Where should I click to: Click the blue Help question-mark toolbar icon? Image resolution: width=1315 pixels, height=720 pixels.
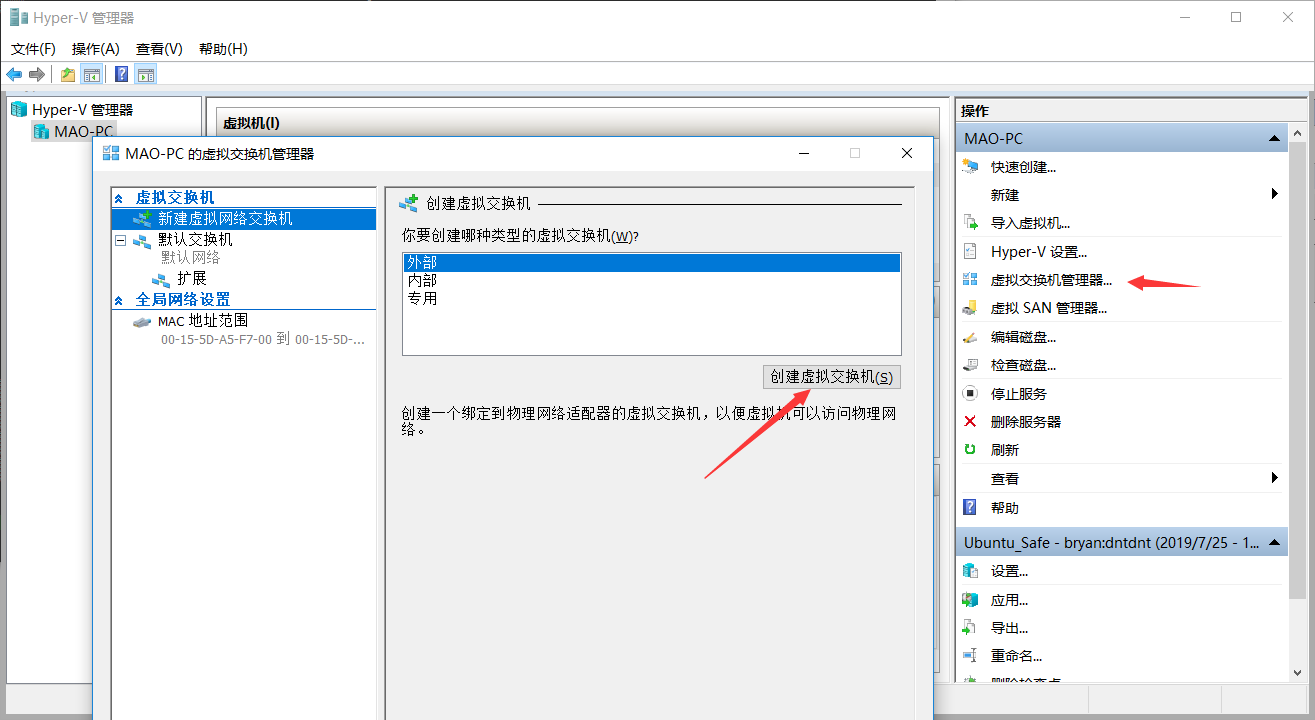(121, 74)
